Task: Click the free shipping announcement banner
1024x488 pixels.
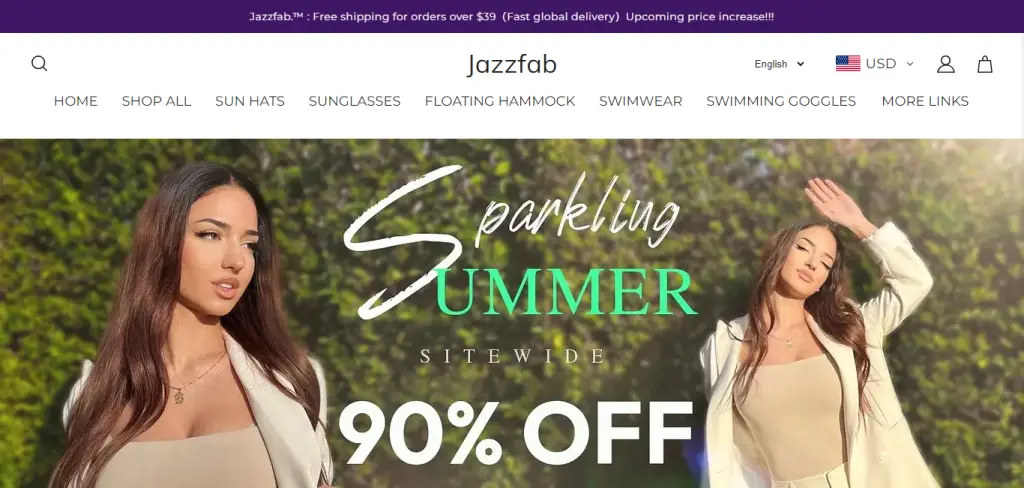Action: [x=512, y=16]
